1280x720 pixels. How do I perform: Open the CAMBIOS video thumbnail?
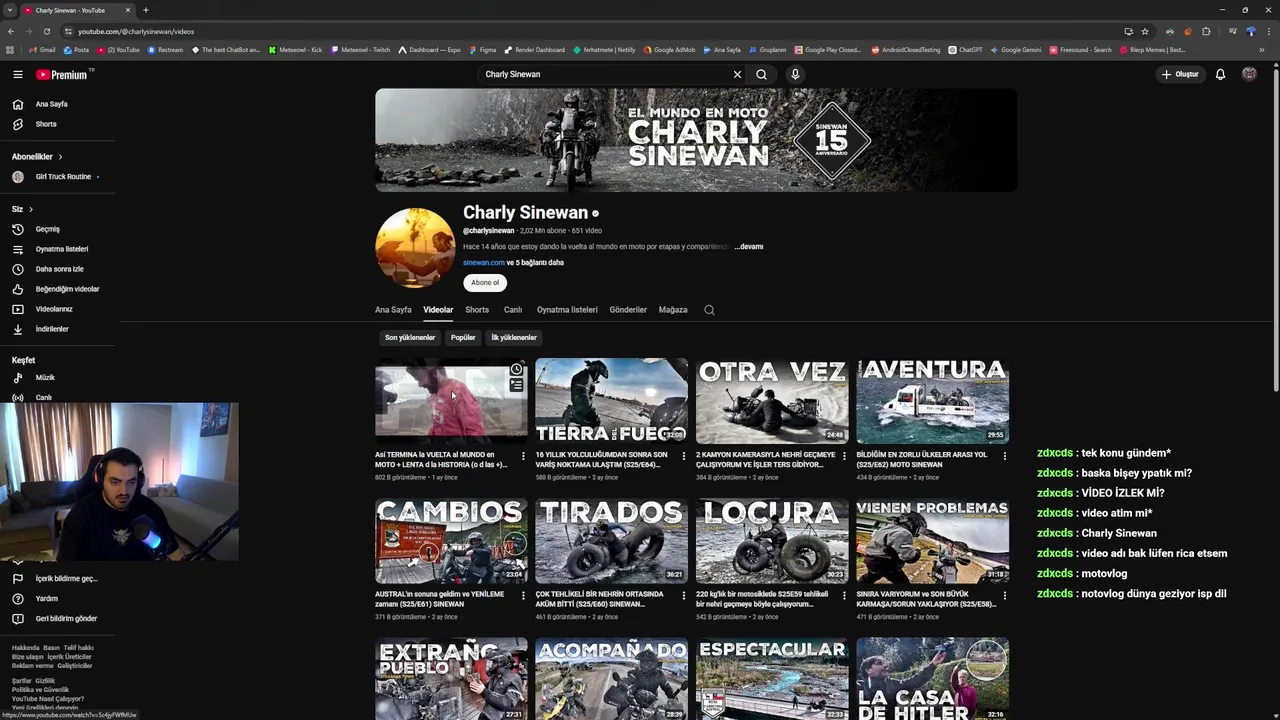coord(451,541)
